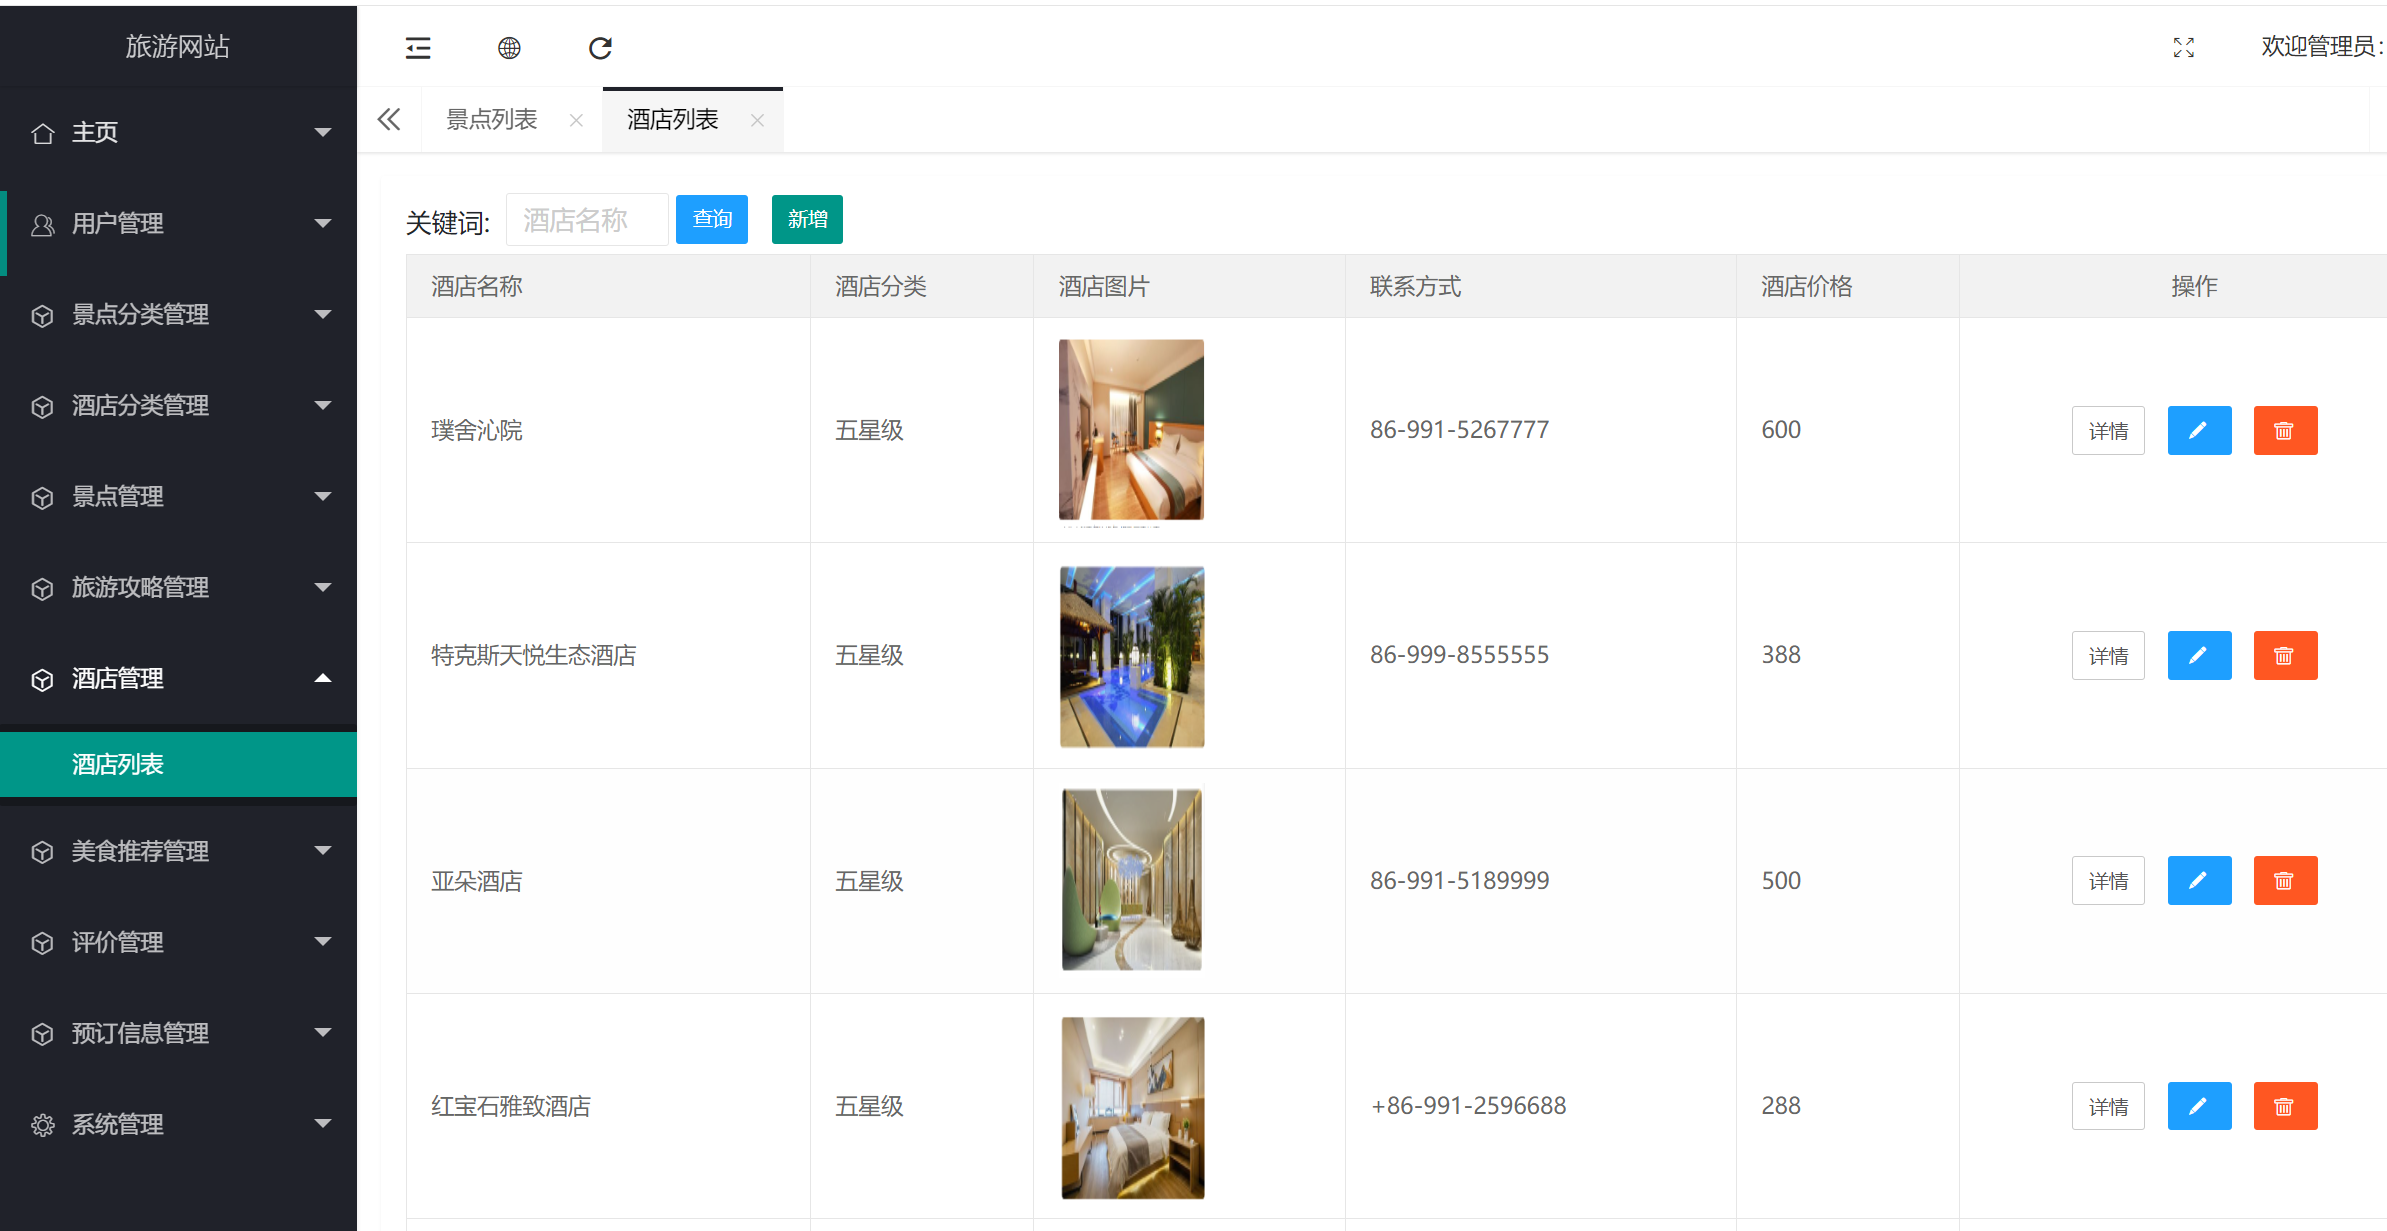
Task: Click the 评价管理 cube icon
Action: coord(42,943)
